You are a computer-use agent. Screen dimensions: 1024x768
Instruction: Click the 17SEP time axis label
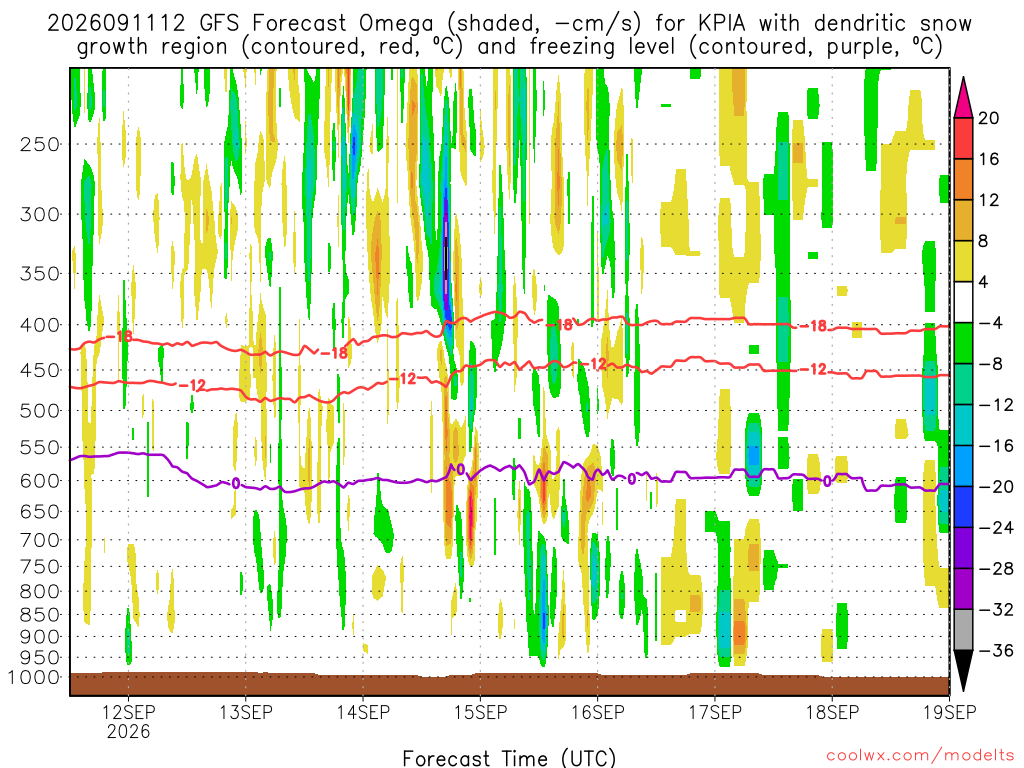(x=714, y=712)
